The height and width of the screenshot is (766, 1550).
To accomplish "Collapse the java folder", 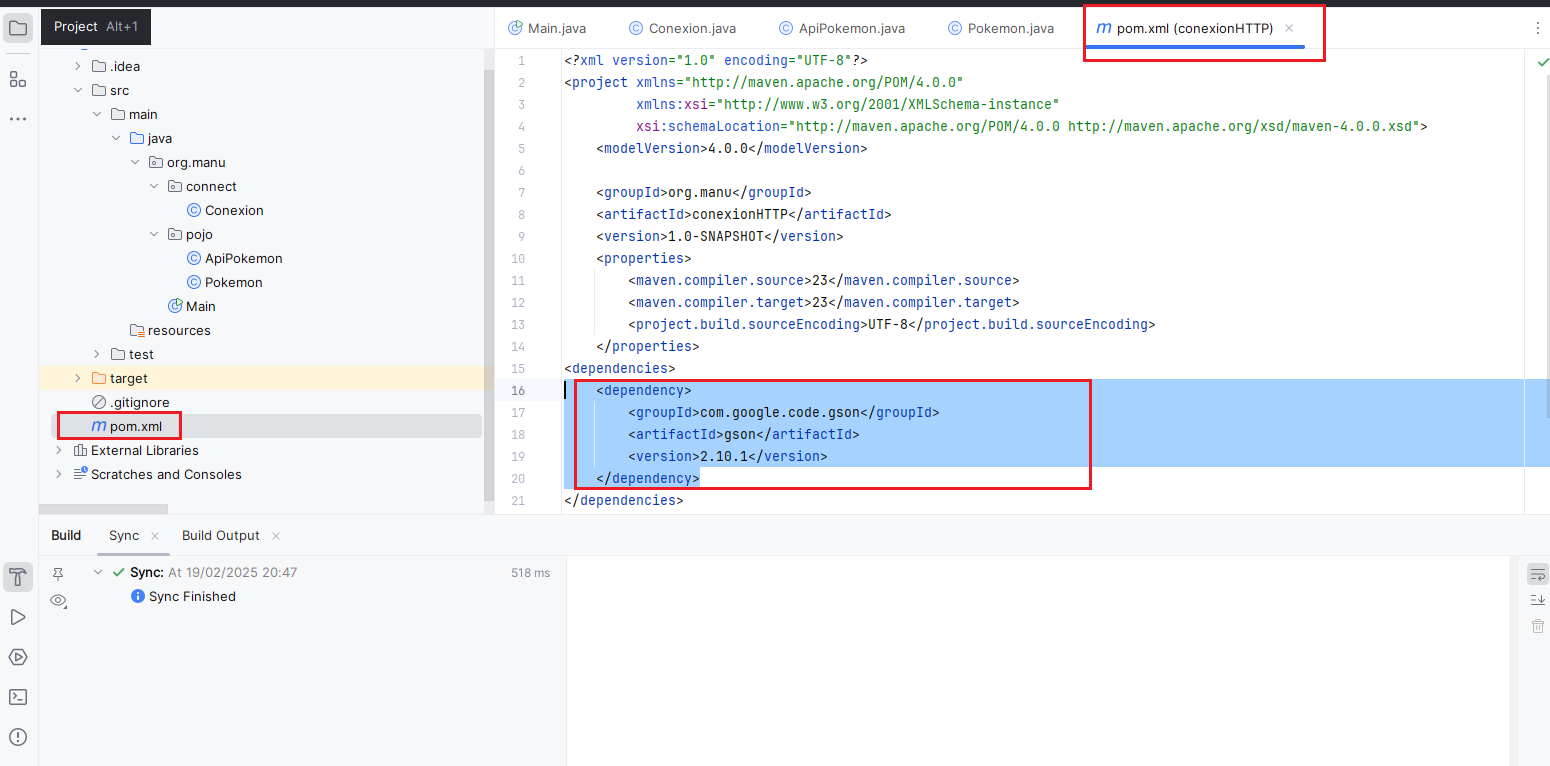I will 116,138.
